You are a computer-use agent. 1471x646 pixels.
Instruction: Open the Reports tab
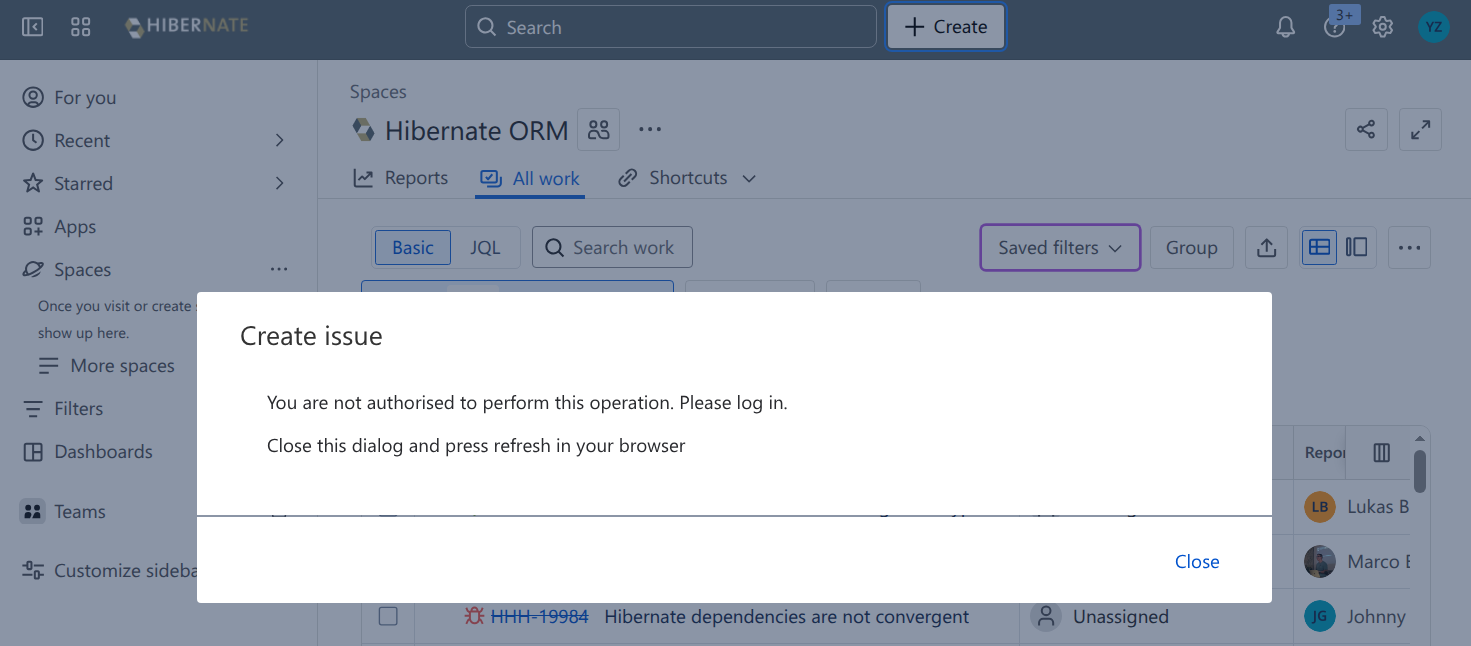click(x=401, y=178)
